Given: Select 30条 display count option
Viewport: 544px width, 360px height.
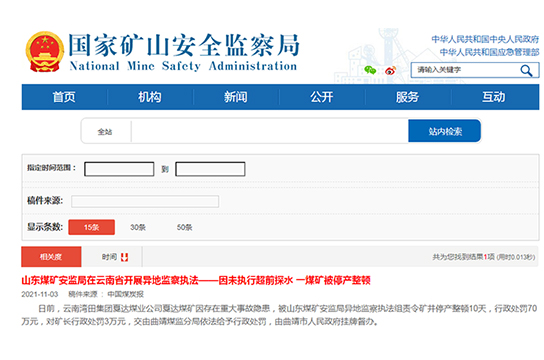Looking at the screenshot, I should pos(138,227).
